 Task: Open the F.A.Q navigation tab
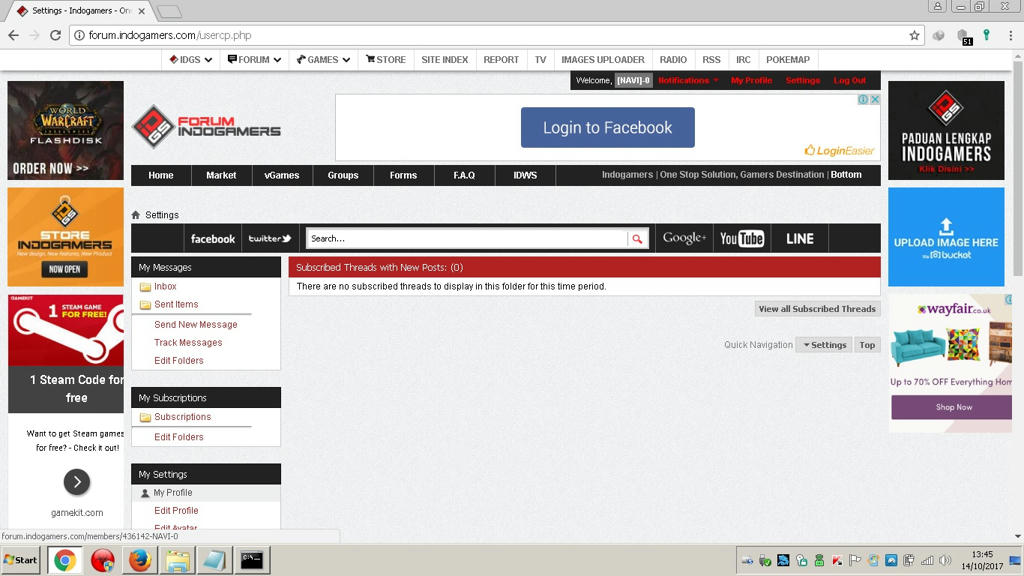pos(464,175)
